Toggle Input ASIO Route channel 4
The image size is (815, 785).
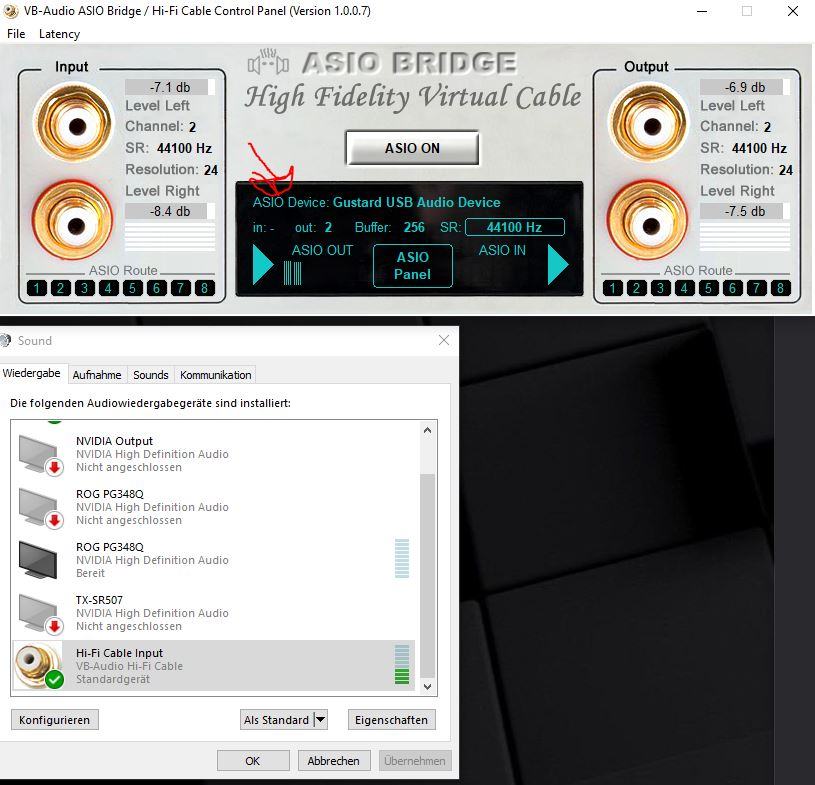pyautogui.click(x=109, y=288)
